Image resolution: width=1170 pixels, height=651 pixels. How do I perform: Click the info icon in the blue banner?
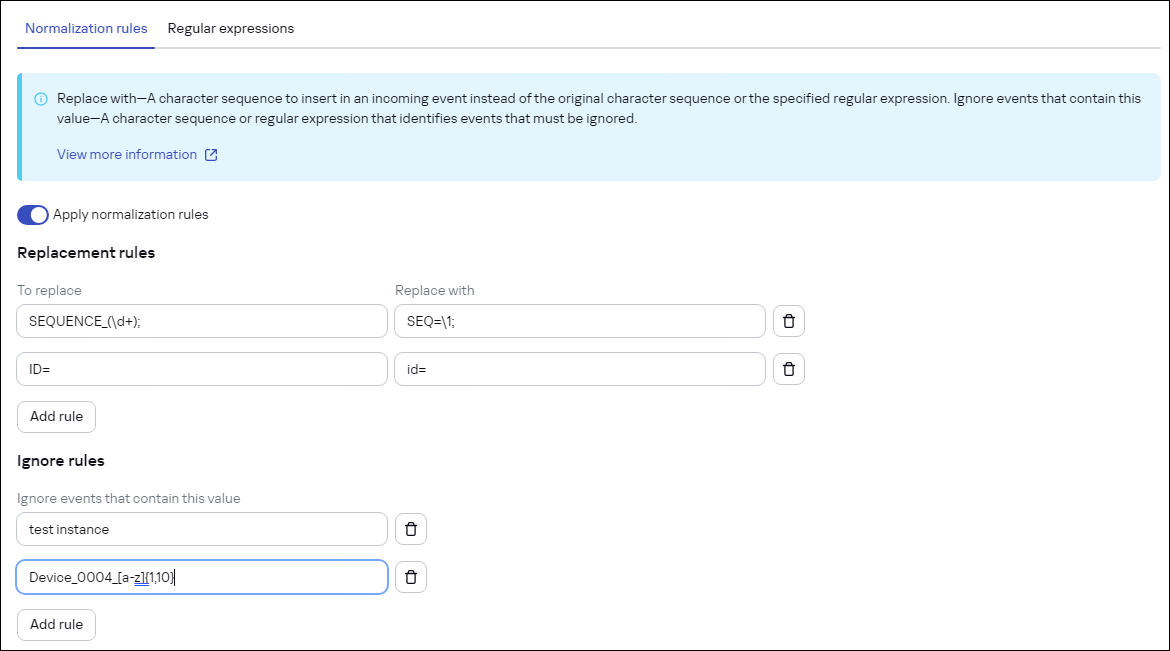[40, 98]
